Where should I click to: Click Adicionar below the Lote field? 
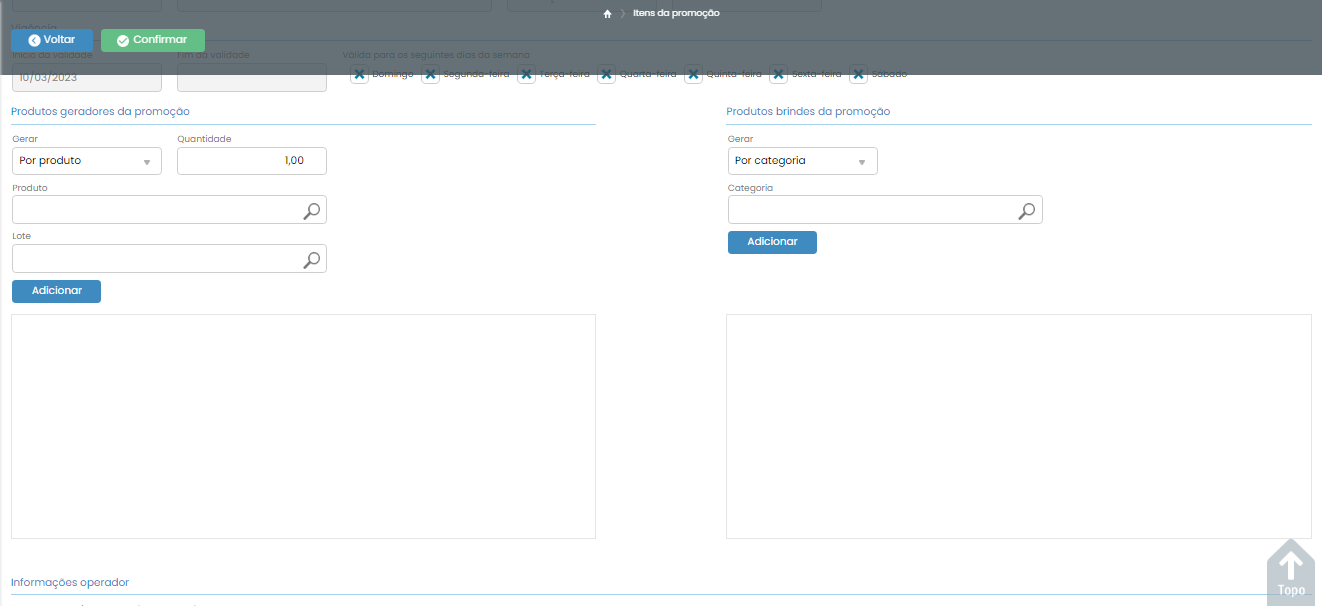[56, 291]
